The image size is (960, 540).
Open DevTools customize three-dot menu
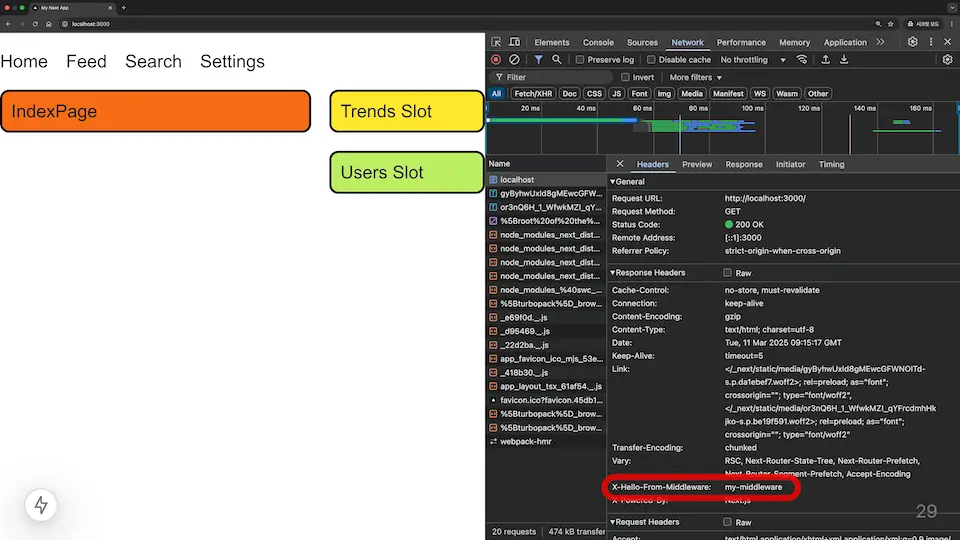point(931,42)
